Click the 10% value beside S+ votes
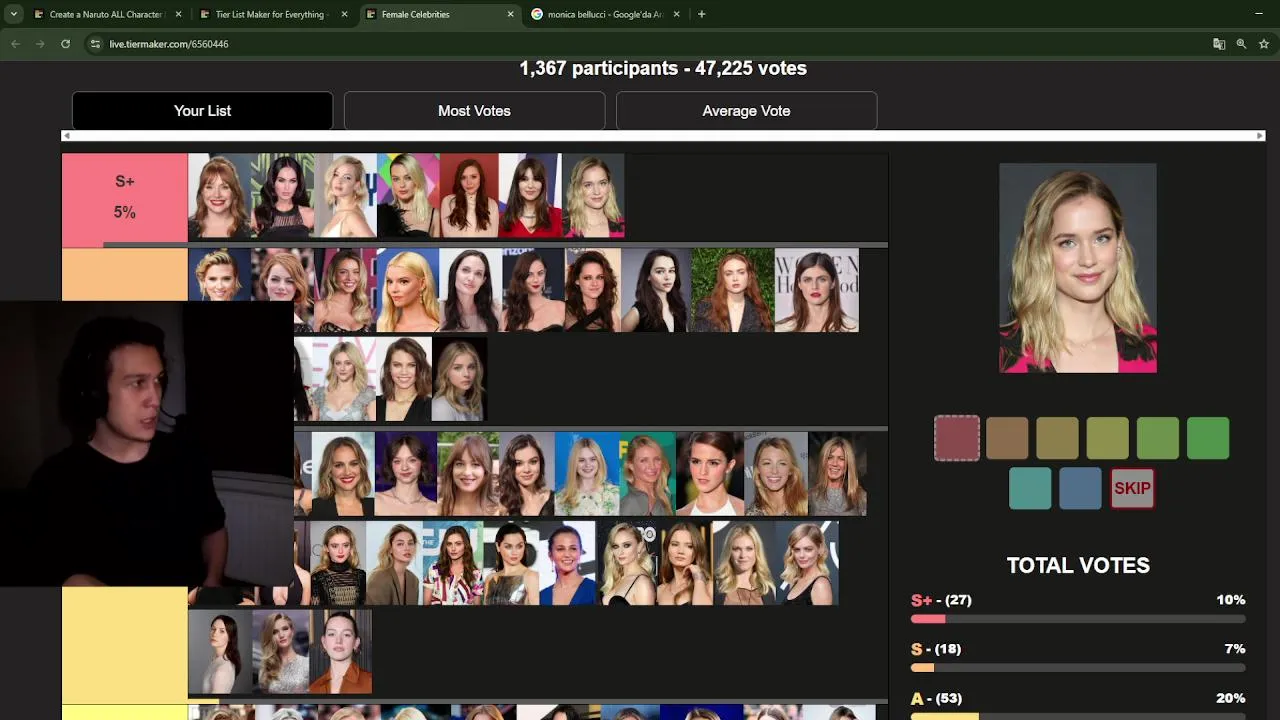The height and width of the screenshot is (720, 1280). (x=1230, y=600)
